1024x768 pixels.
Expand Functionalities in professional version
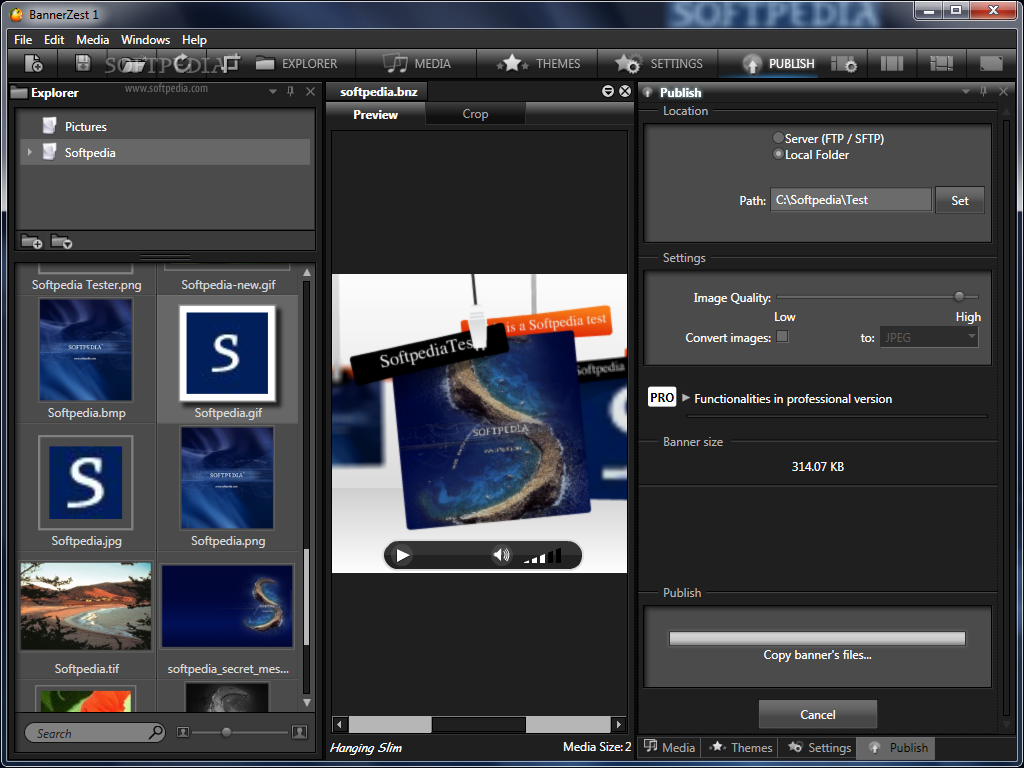tap(686, 397)
